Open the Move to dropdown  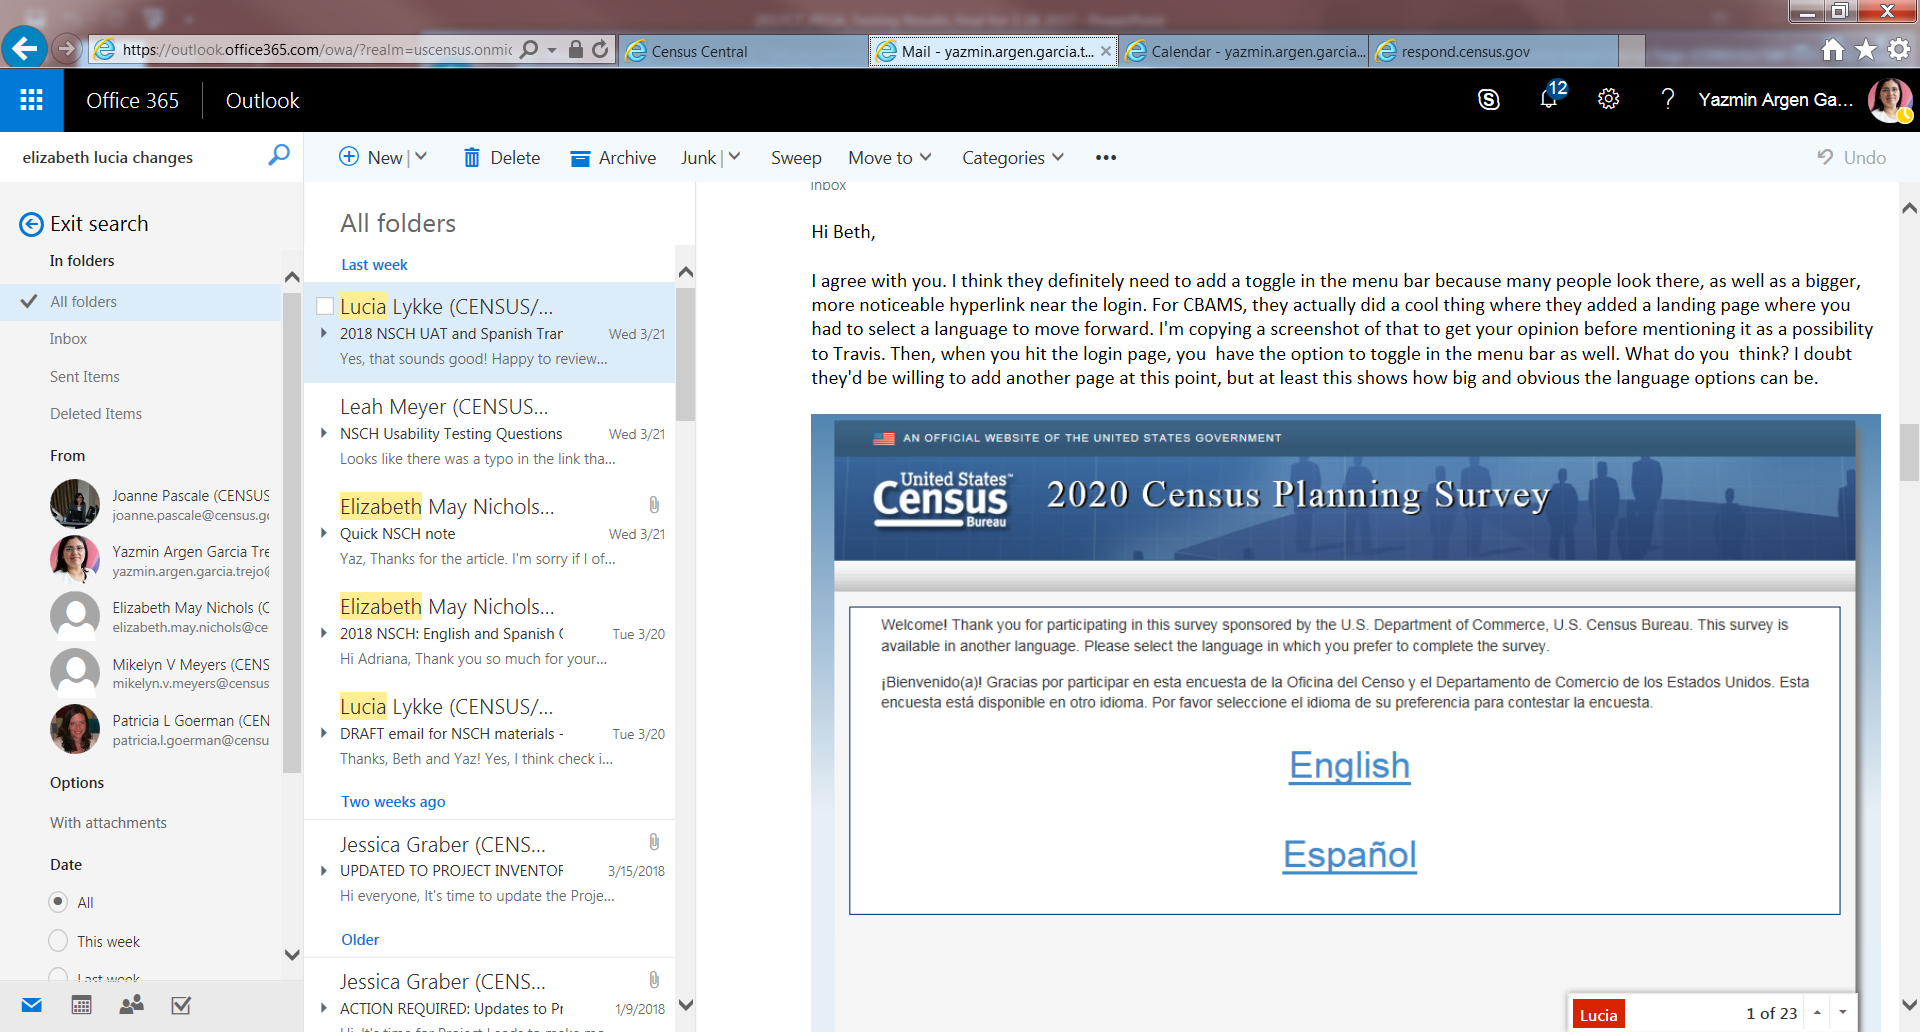pos(889,158)
